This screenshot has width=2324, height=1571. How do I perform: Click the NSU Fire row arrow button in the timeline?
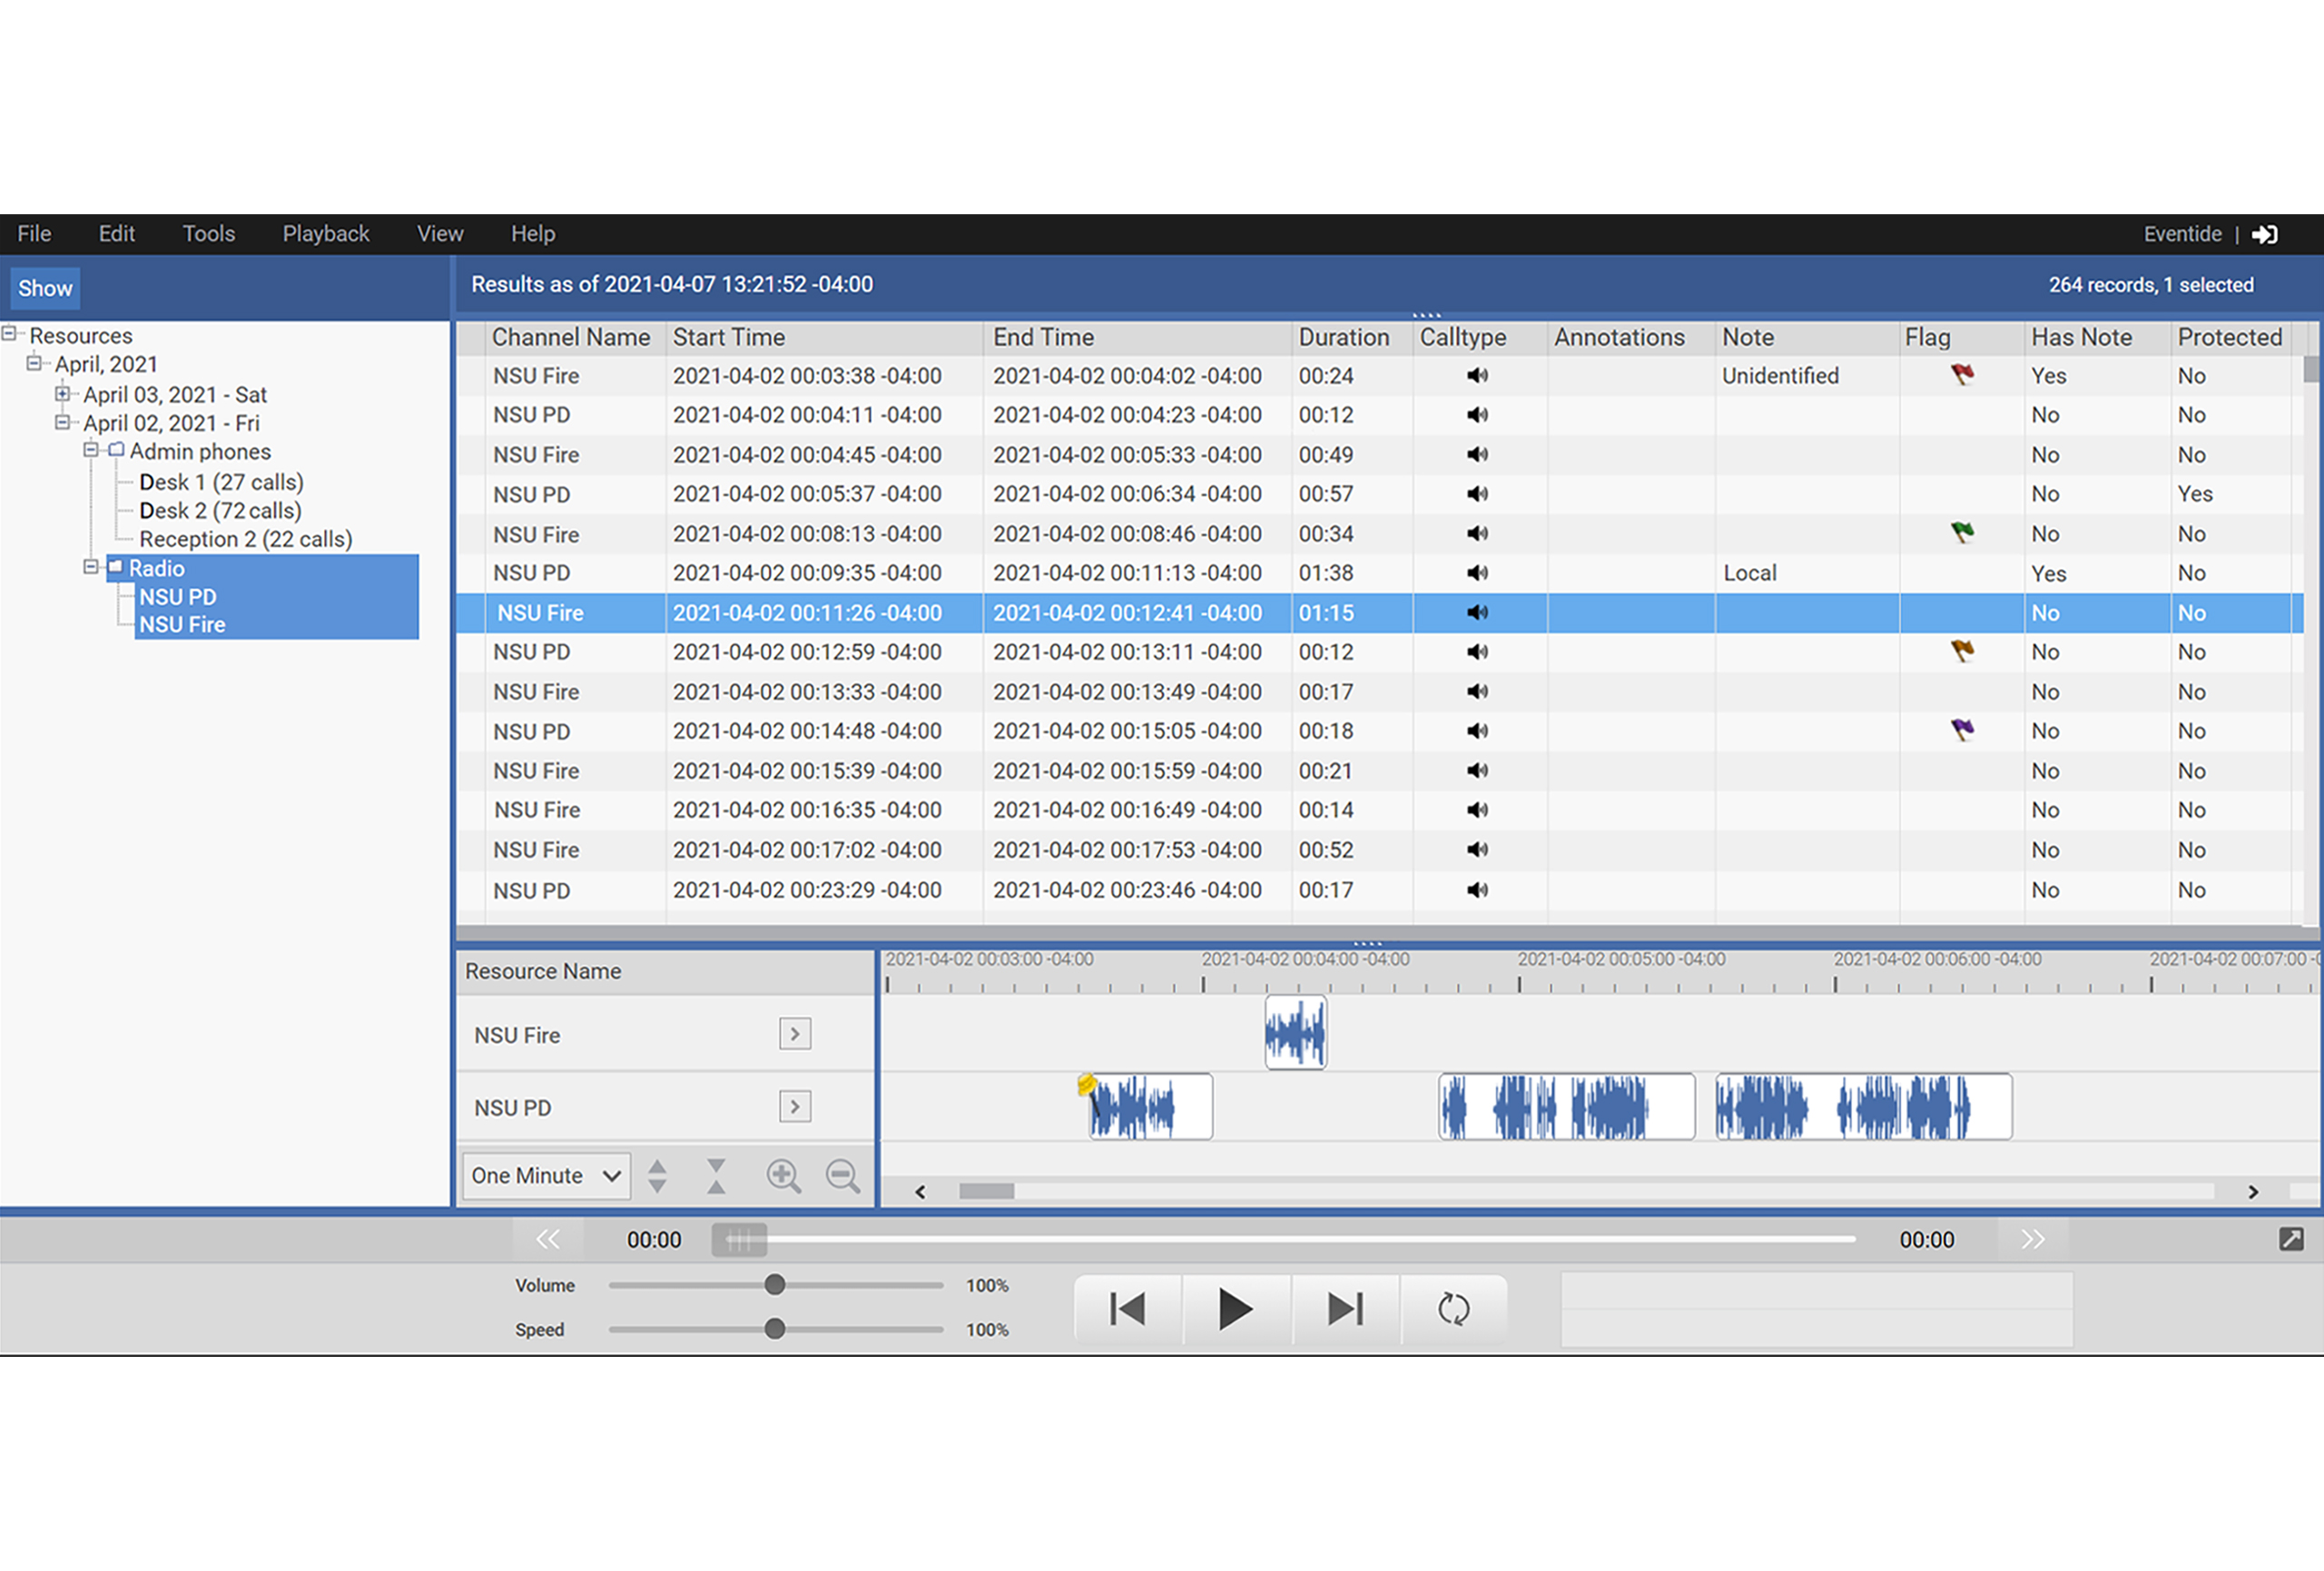pyautogui.click(x=795, y=1033)
